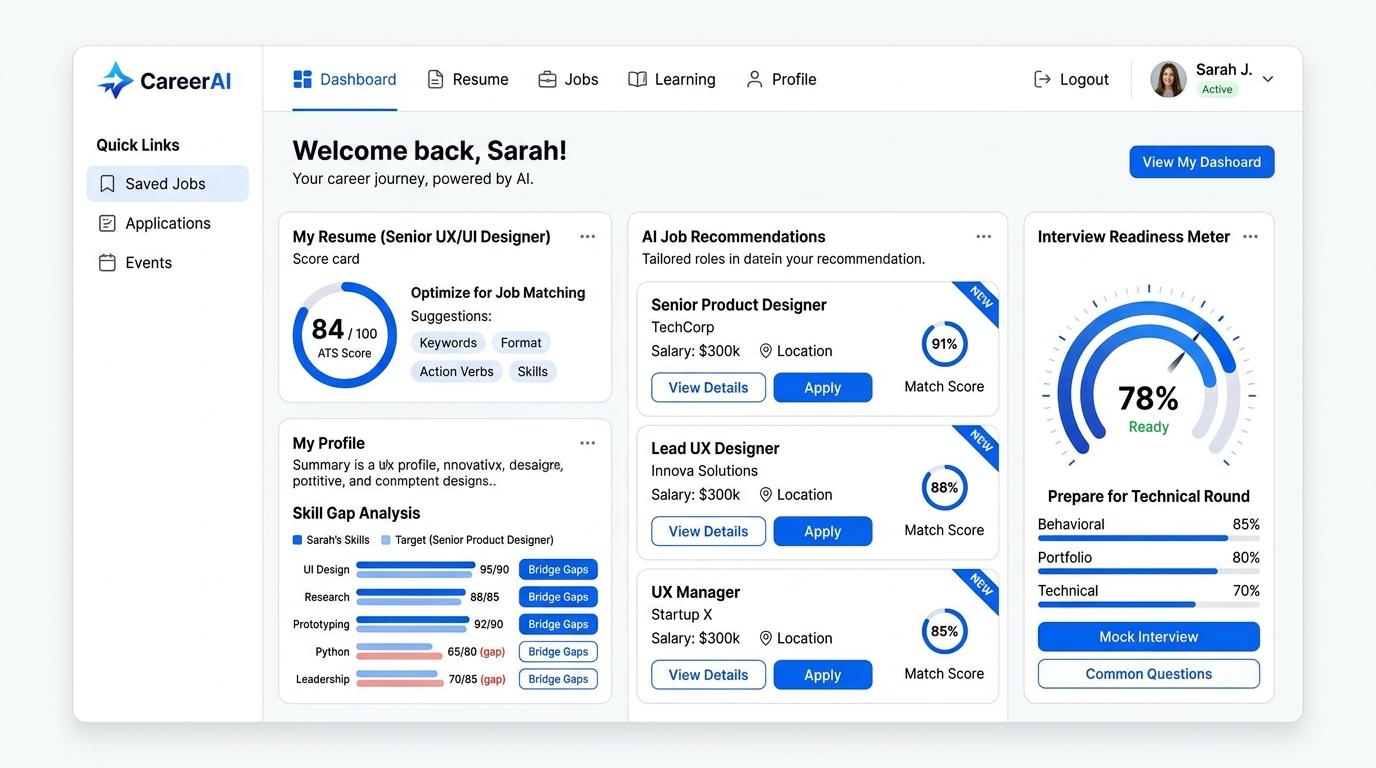The height and width of the screenshot is (768, 1376).
Task: Click the CareerAI star logo
Action: [x=115, y=80]
